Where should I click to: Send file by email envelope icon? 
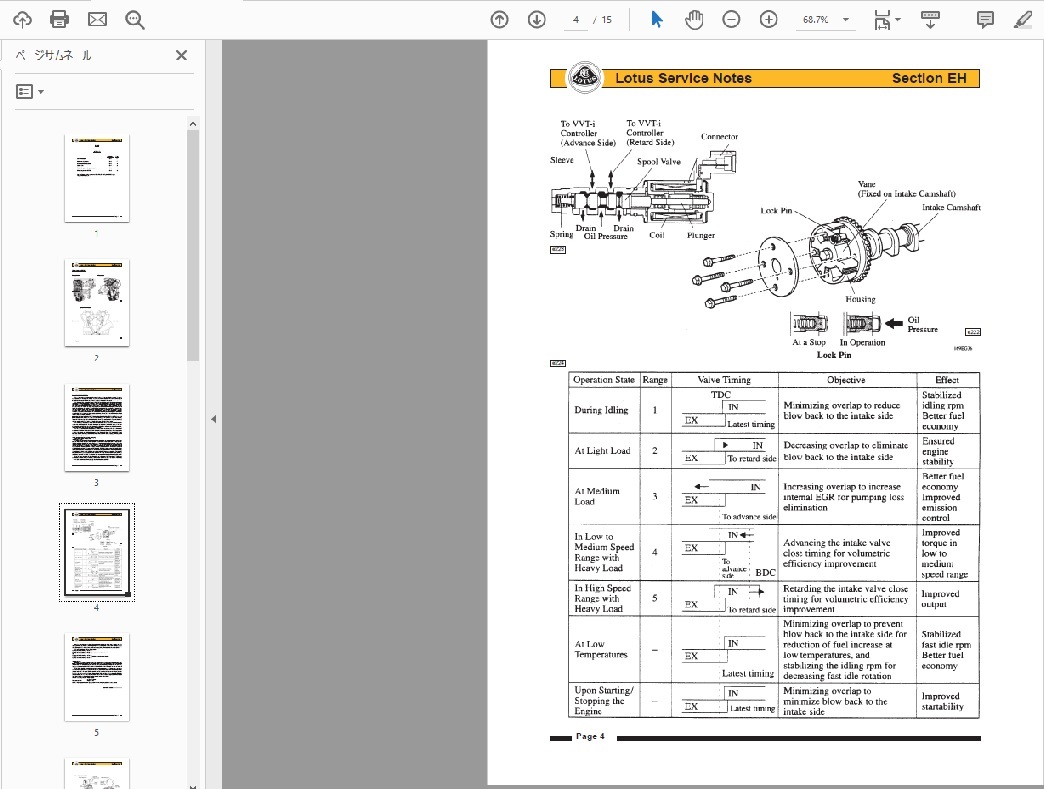click(x=97, y=20)
